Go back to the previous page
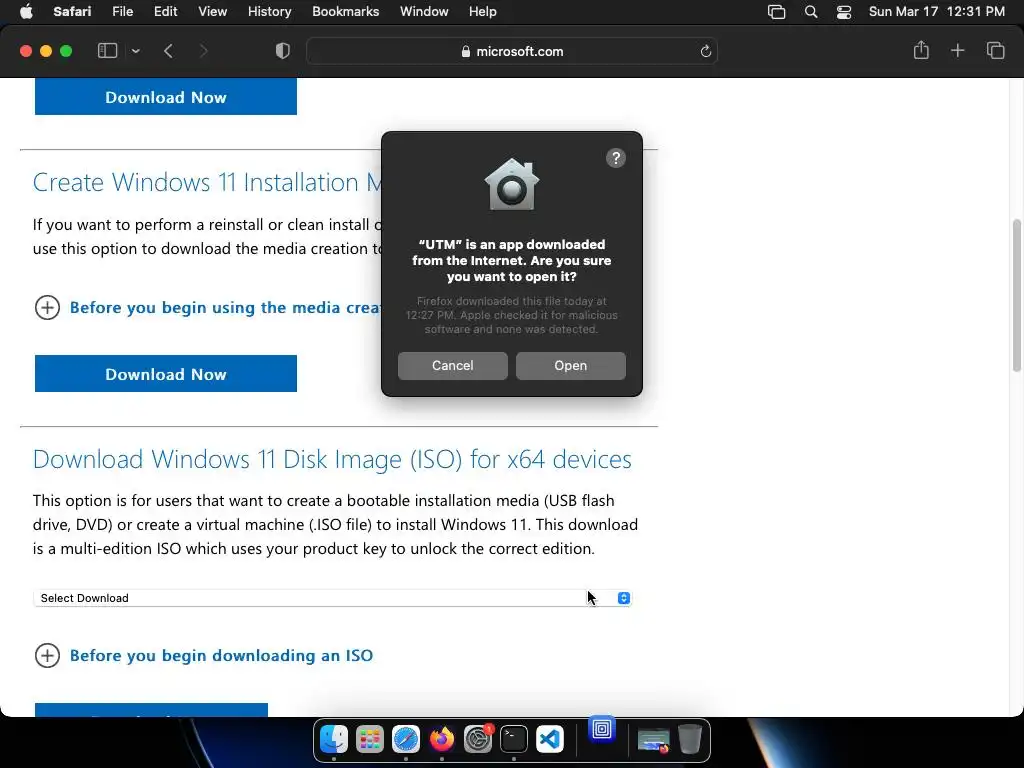Image resolution: width=1024 pixels, height=768 pixels. tap(168, 51)
